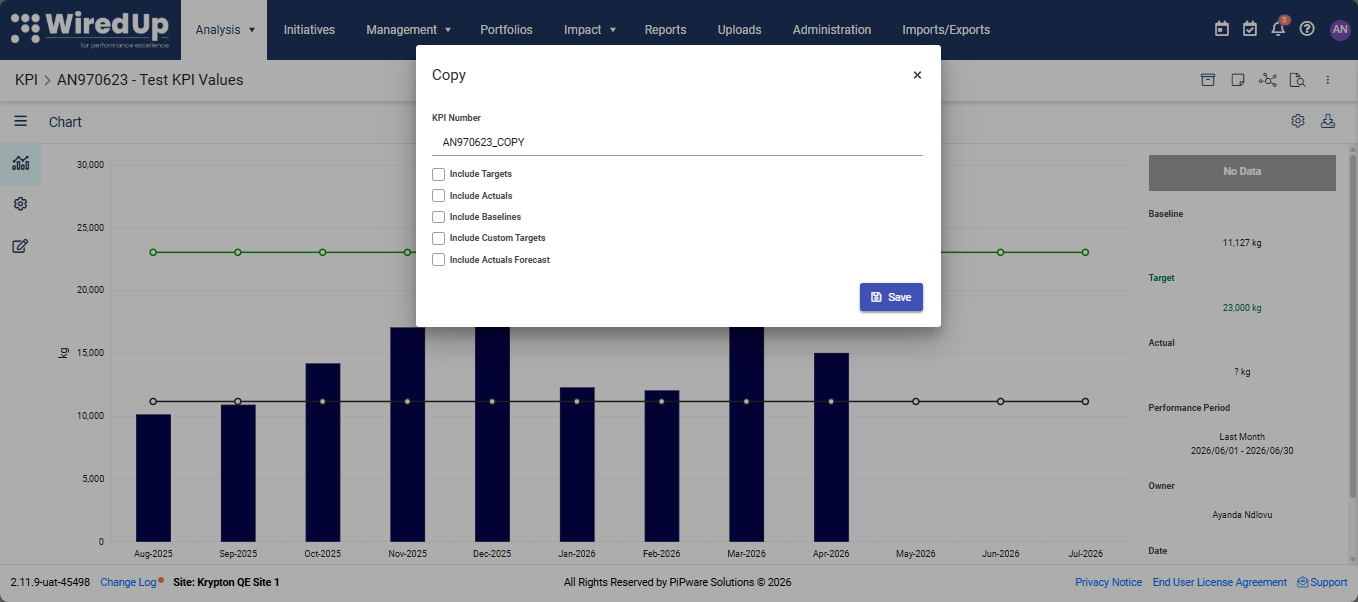Toggle Include Custom Targets checkbox
Viewport: 1358px width, 602px height.
(438, 238)
